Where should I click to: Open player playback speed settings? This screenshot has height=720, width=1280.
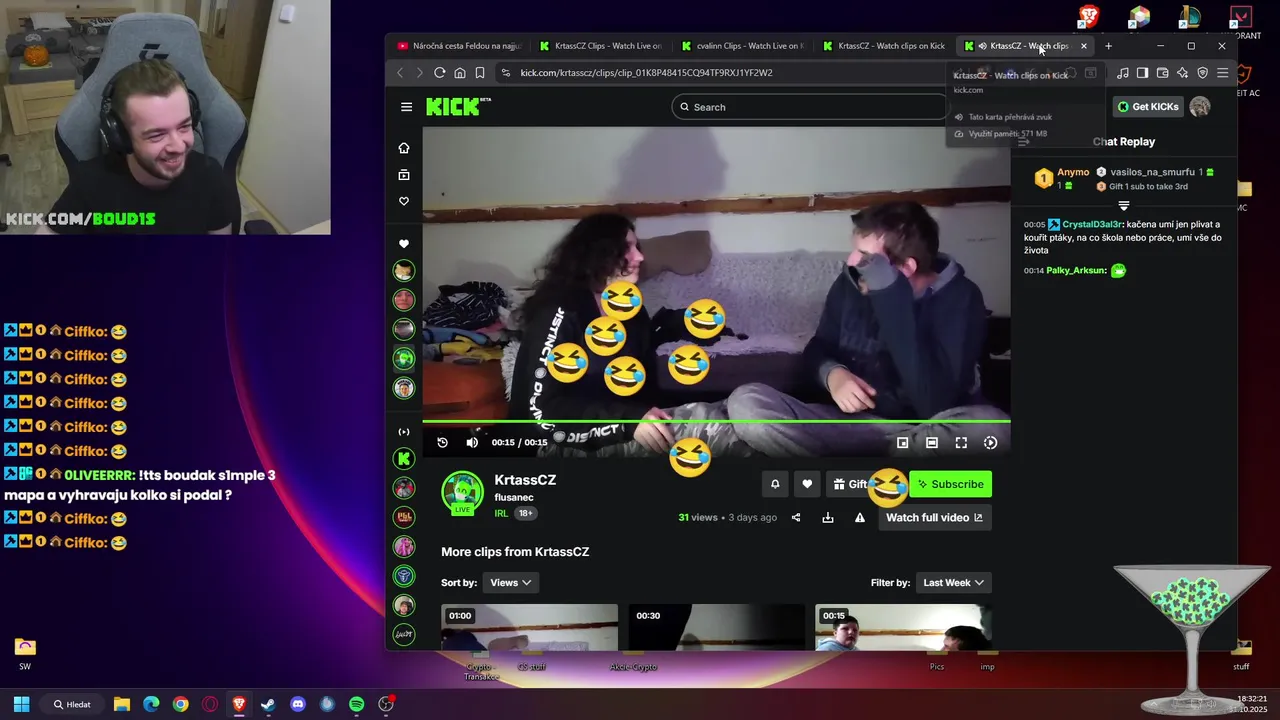tap(990, 442)
